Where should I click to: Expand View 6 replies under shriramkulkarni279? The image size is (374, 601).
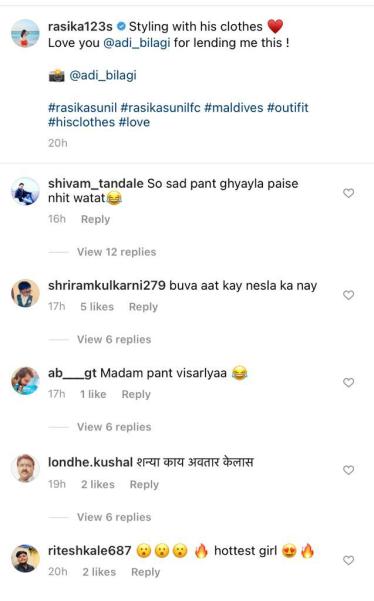pos(114,339)
